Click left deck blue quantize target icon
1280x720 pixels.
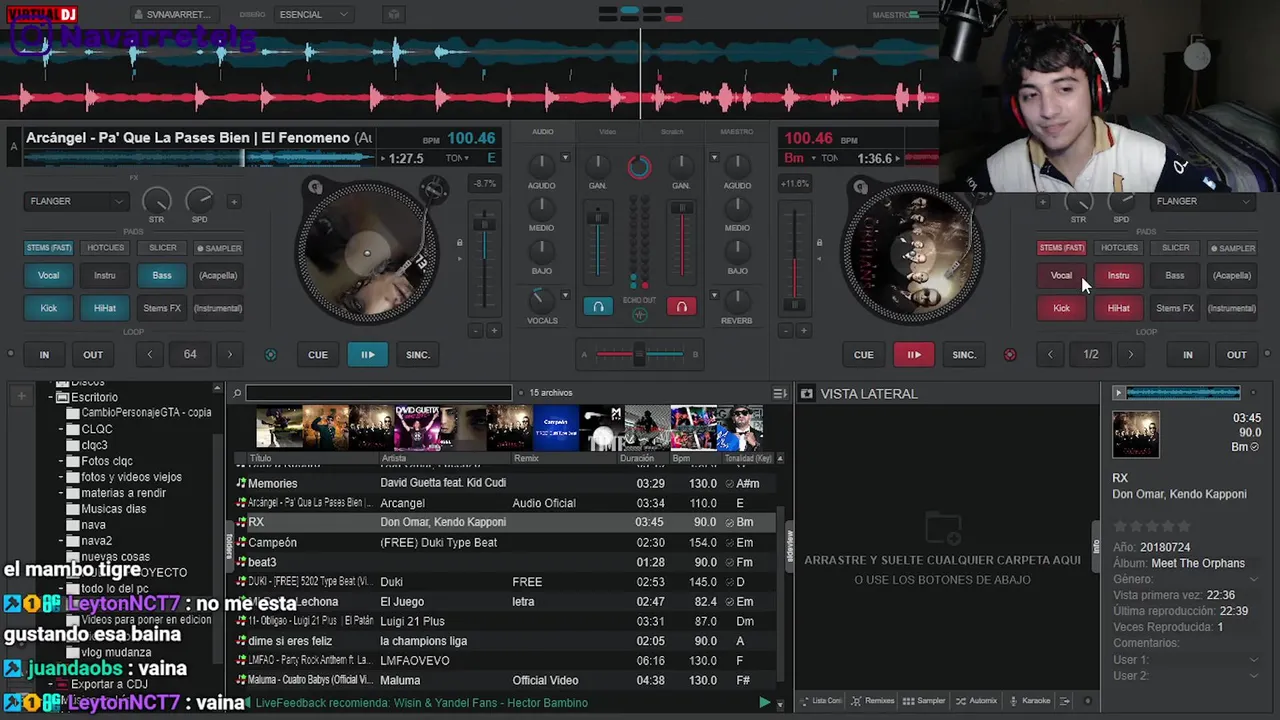pyautogui.click(x=270, y=355)
